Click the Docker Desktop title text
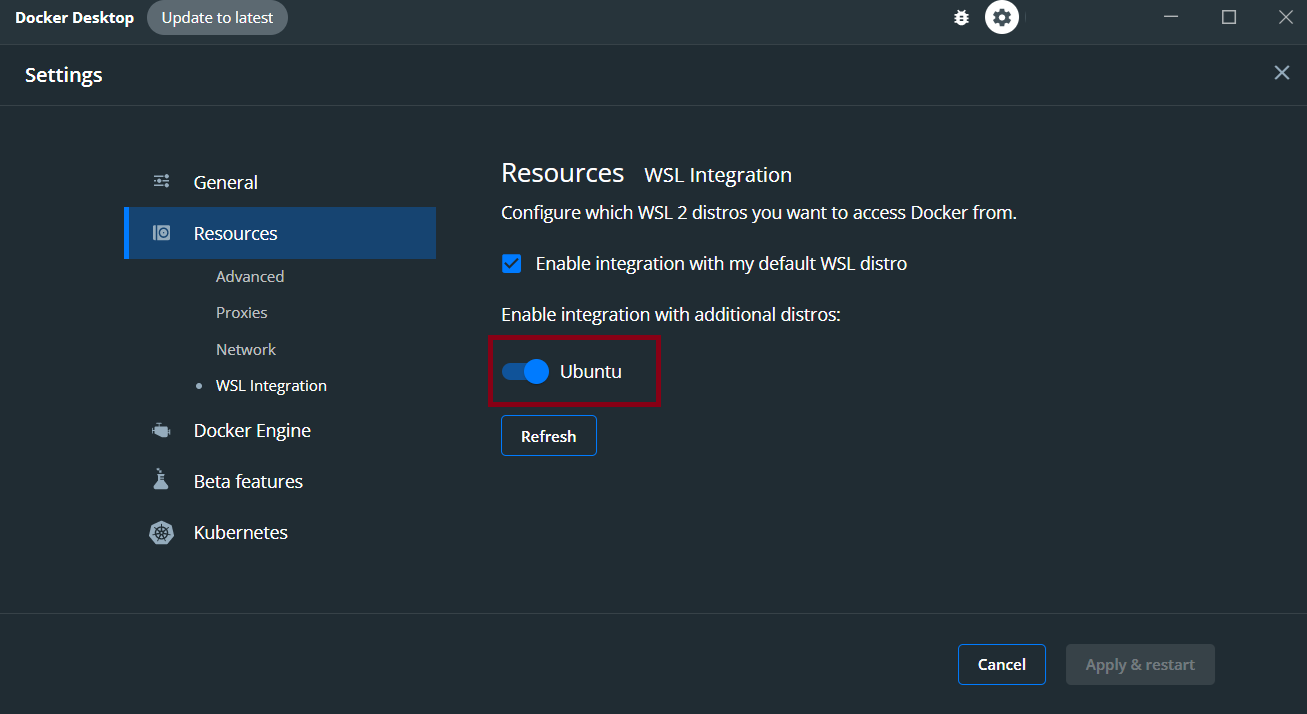 pyautogui.click(x=74, y=18)
